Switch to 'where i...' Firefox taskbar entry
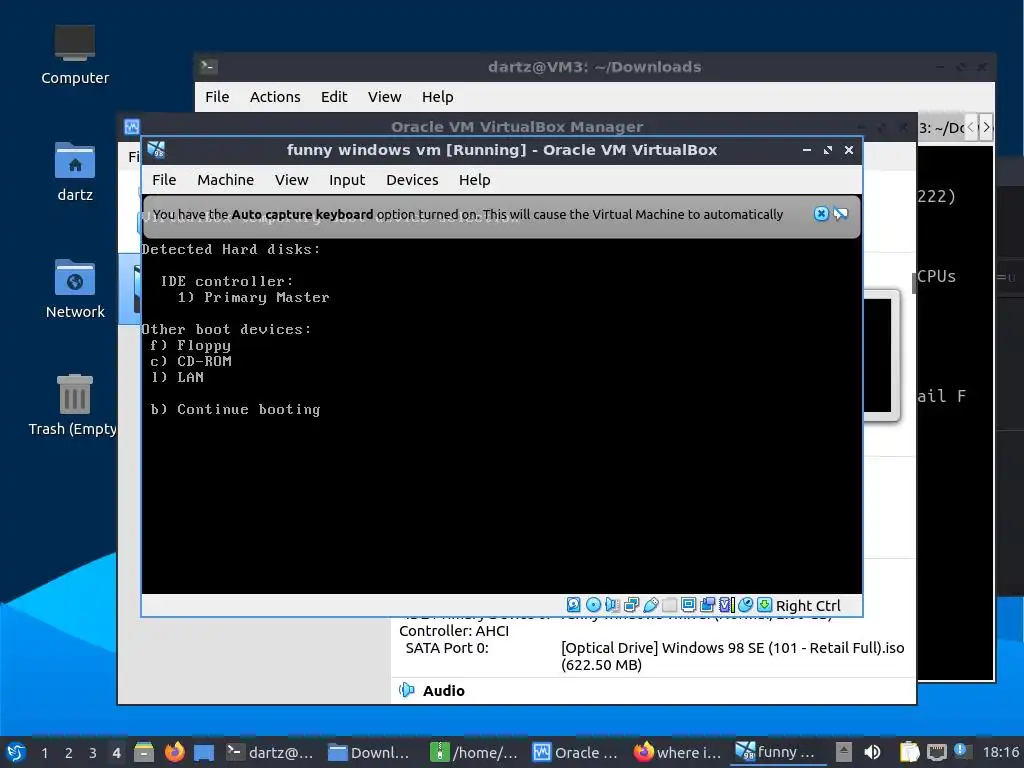This screenshot has height=768, width=1024. 677,752
